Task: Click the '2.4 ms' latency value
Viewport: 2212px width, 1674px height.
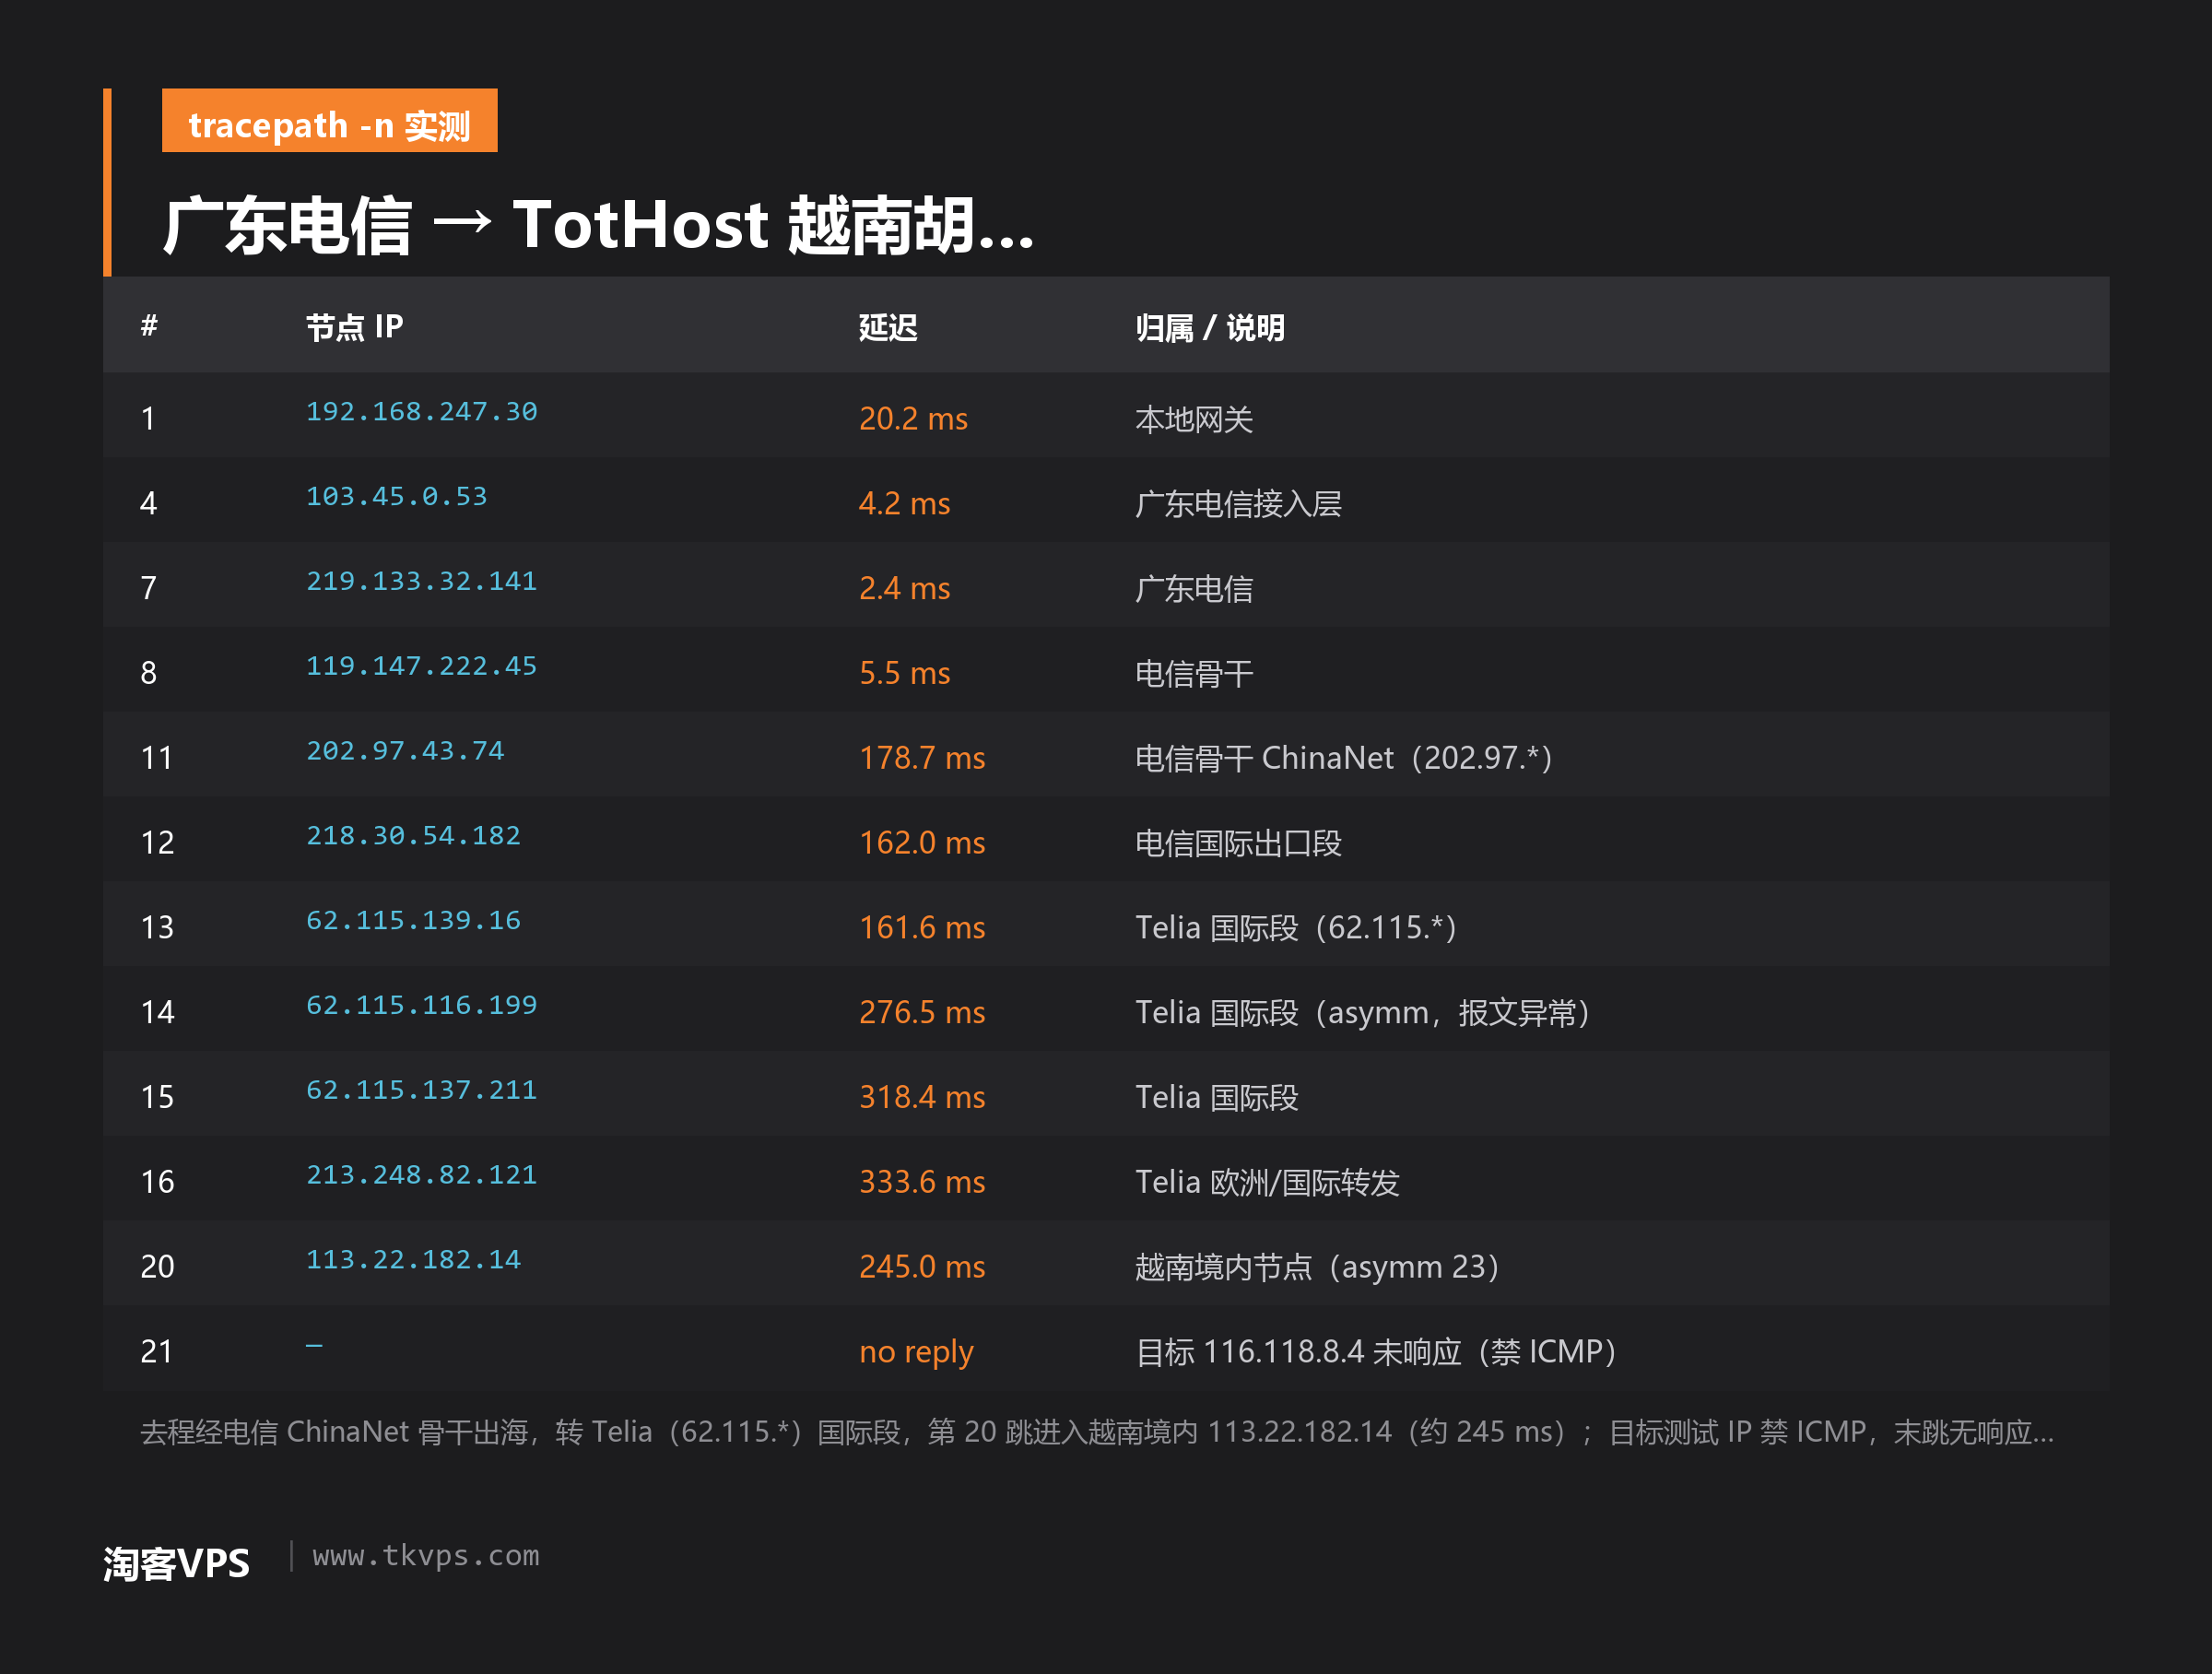Action: [x=904, y=588]
